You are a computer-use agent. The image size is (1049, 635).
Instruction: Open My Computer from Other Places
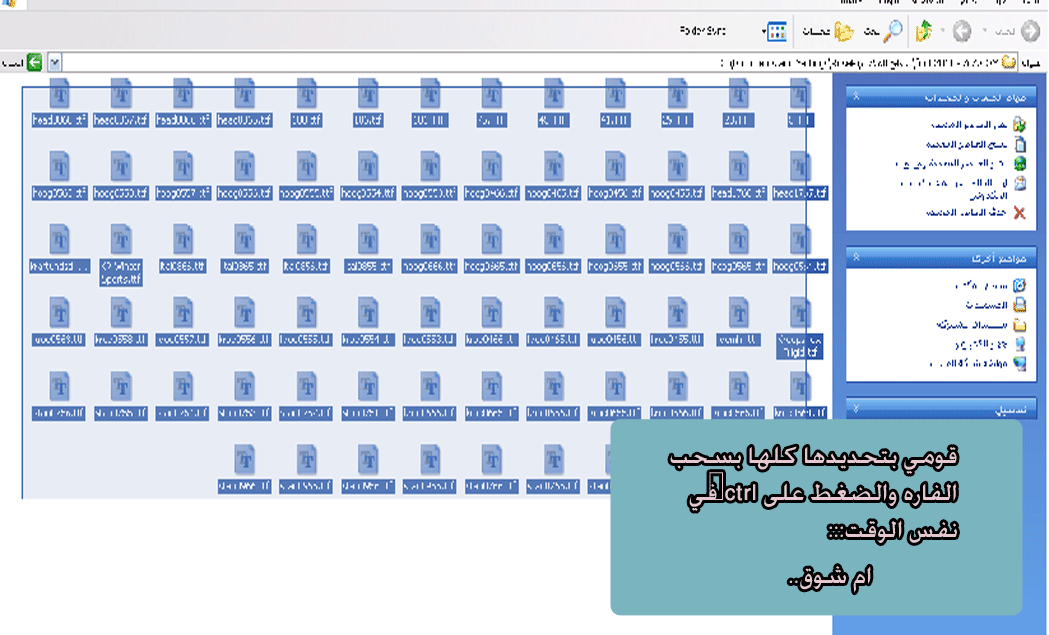[x=1019, y=343]
